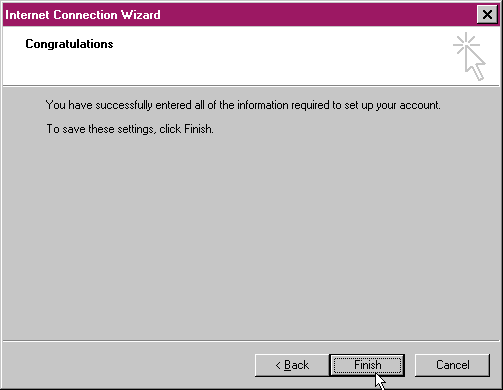The width and height of the screenshot is (503, 390).
Task: Cancel the Internet Connection Wizard
Action: tap(452, 365)
